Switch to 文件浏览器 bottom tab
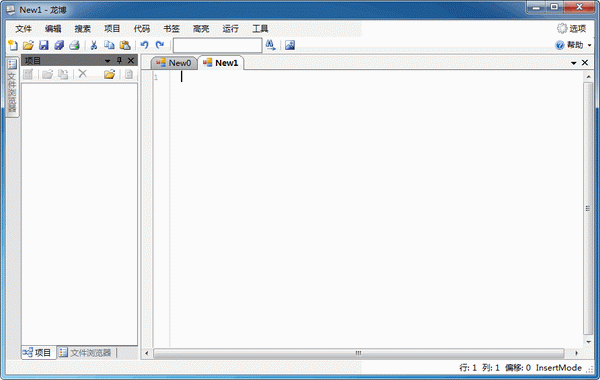The image size is (600, 380). tap(85, 352)
